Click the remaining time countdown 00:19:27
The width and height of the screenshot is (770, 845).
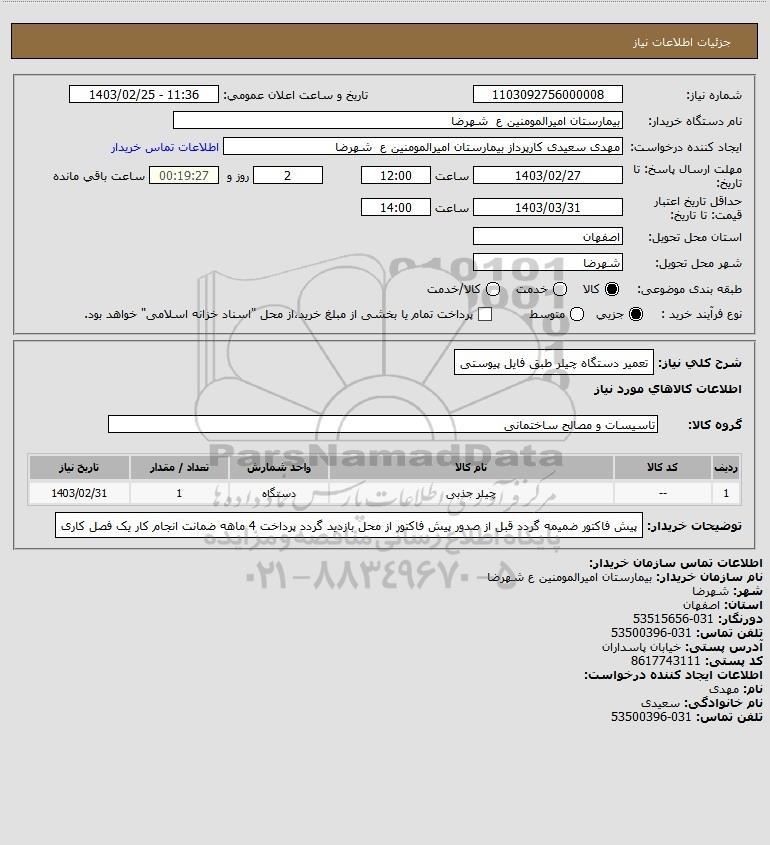click(x=184, y=176)
